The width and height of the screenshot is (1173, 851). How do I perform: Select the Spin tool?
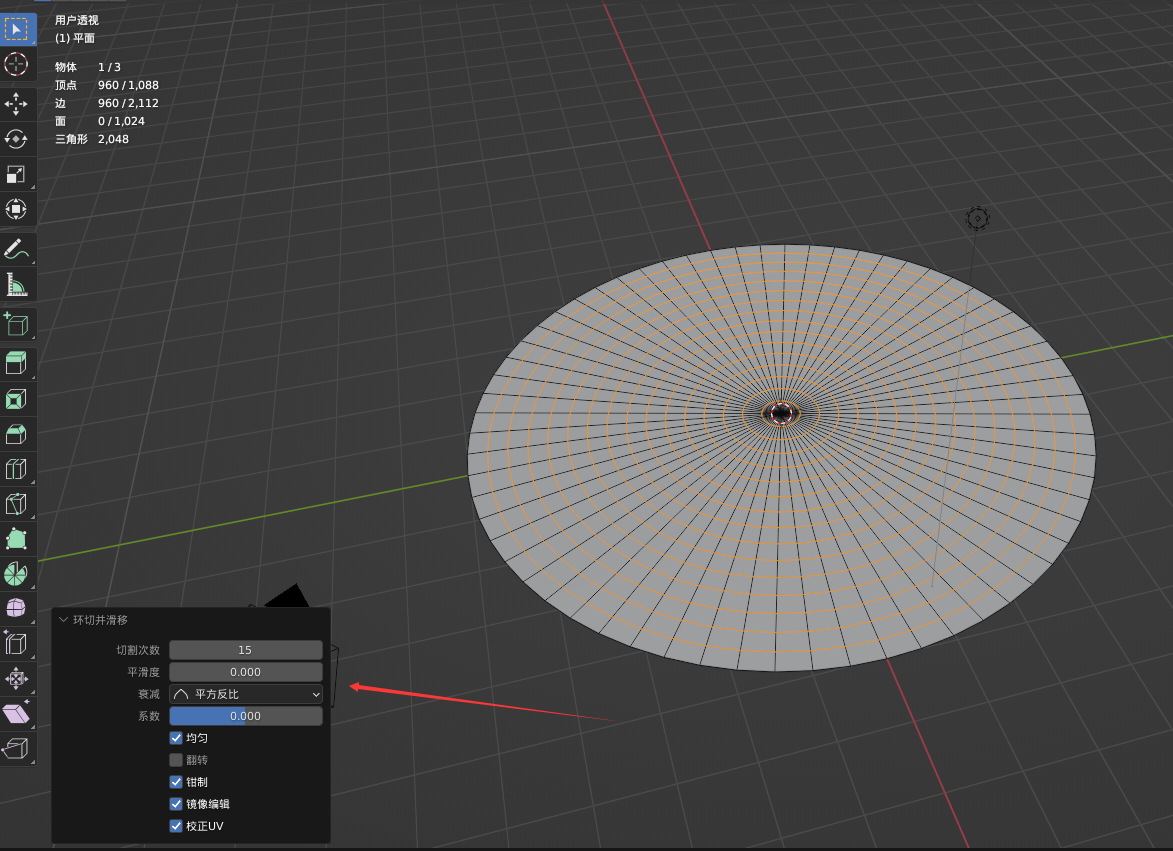[x=16, y=574]
